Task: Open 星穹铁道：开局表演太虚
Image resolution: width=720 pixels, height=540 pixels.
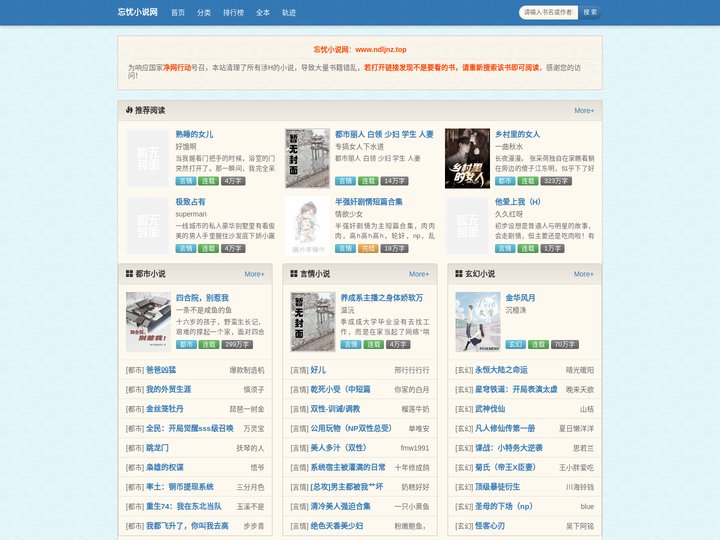Action: click(516, 389)
